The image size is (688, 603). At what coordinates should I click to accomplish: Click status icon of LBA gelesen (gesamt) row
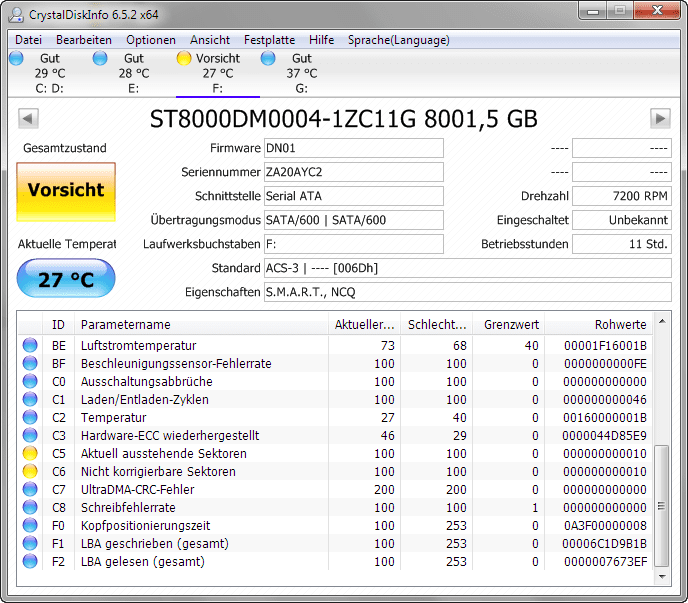tap(30, 561)
